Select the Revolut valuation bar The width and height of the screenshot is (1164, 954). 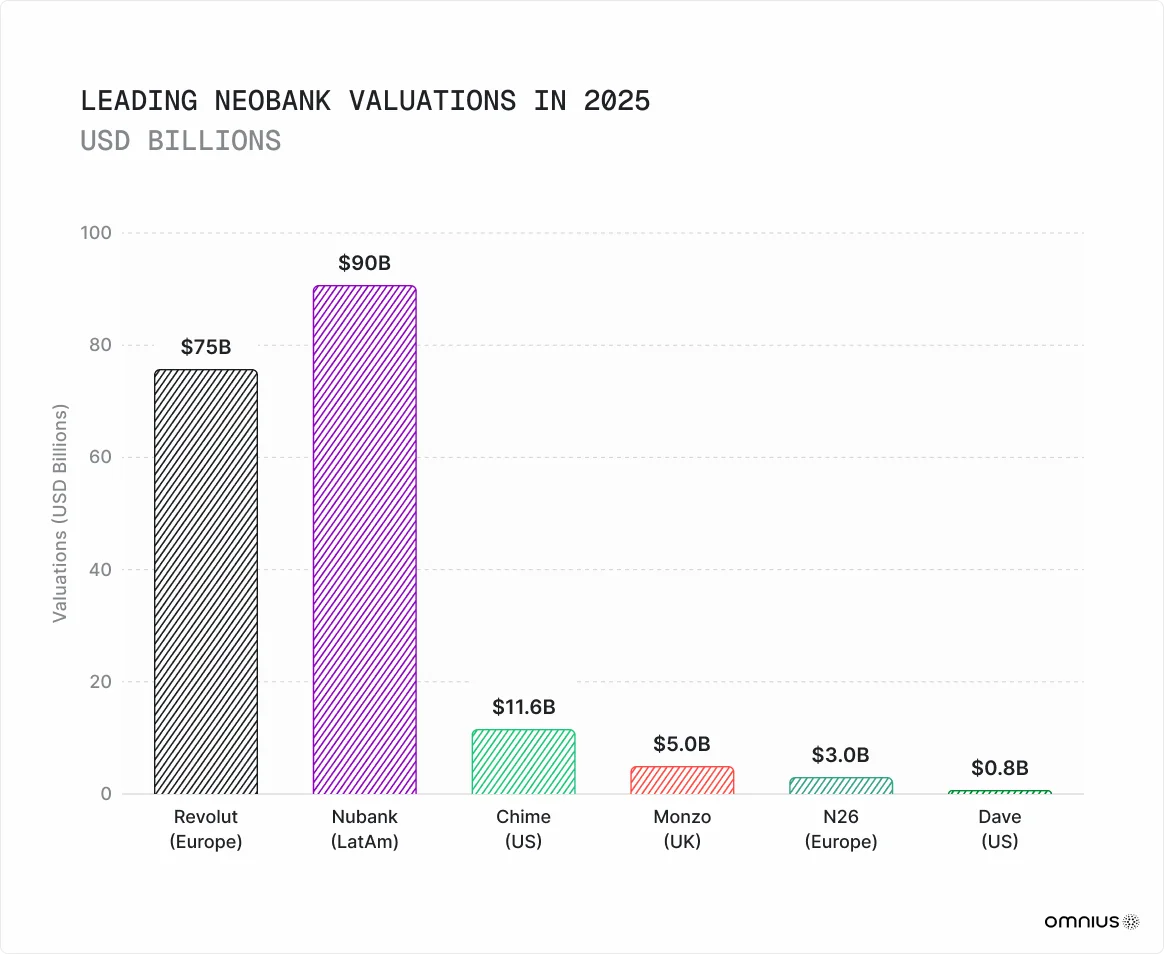pyautogui.click(x=205, y=582)
